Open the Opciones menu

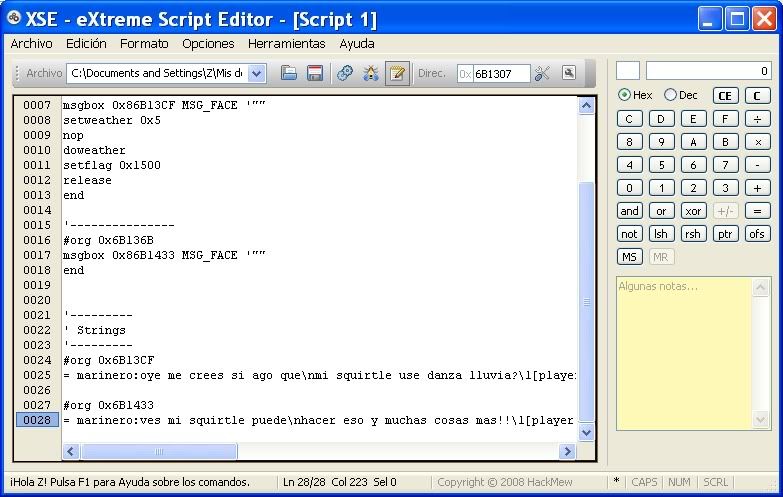click(x=208, y=44)
